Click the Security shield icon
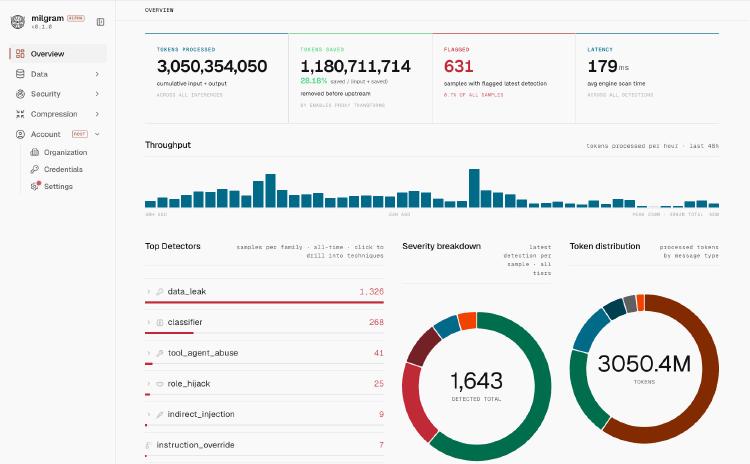 [x=20, y=94]
